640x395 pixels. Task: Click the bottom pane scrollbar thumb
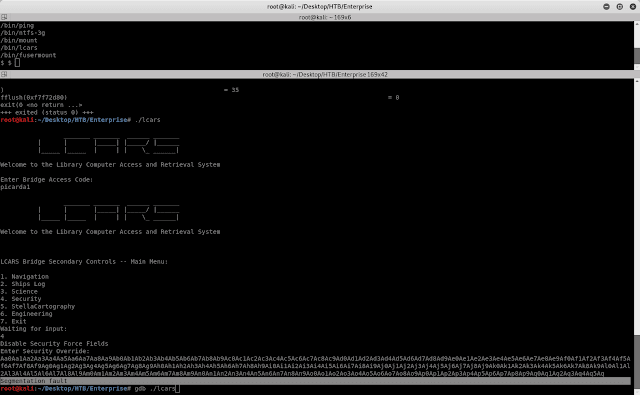click(x=637, y=362)
